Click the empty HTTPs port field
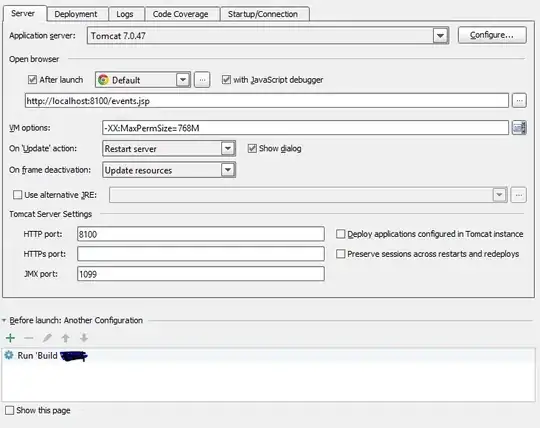This screenshot has height=428, width=540. [x=201, y=254]
